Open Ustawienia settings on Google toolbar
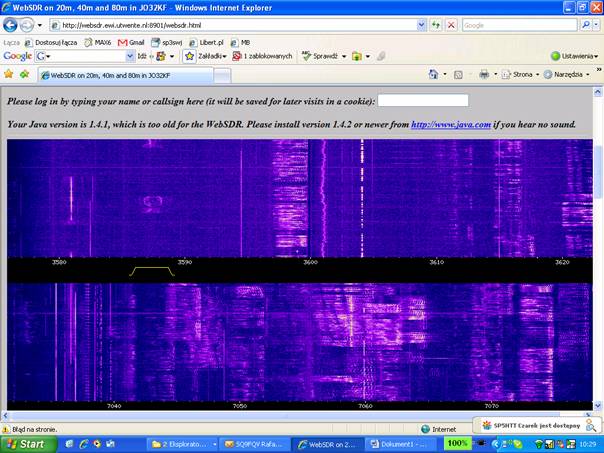 [574, 56]
